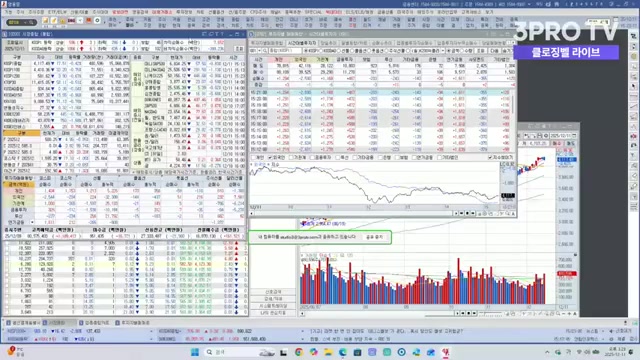
Task: Open the CFD주식 menu
Action: click(x=258, y=13)
